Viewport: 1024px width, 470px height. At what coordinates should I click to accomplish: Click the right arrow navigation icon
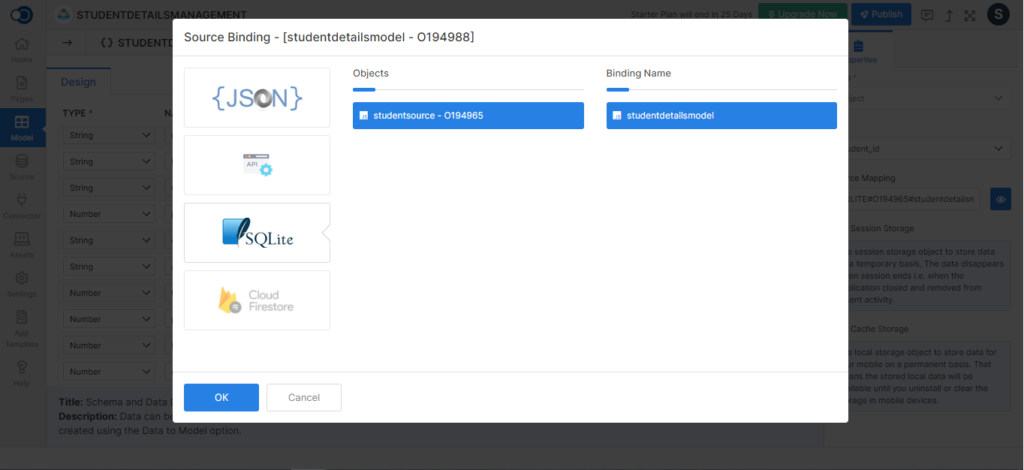click(67, 42)
